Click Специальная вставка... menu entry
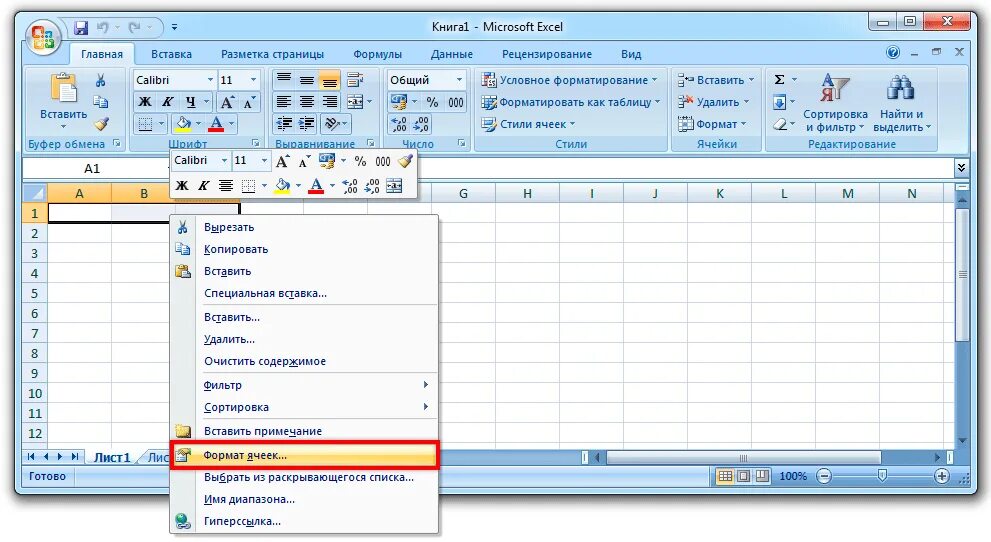The height and width of the screenshot is (542, 991). point(304,293)
